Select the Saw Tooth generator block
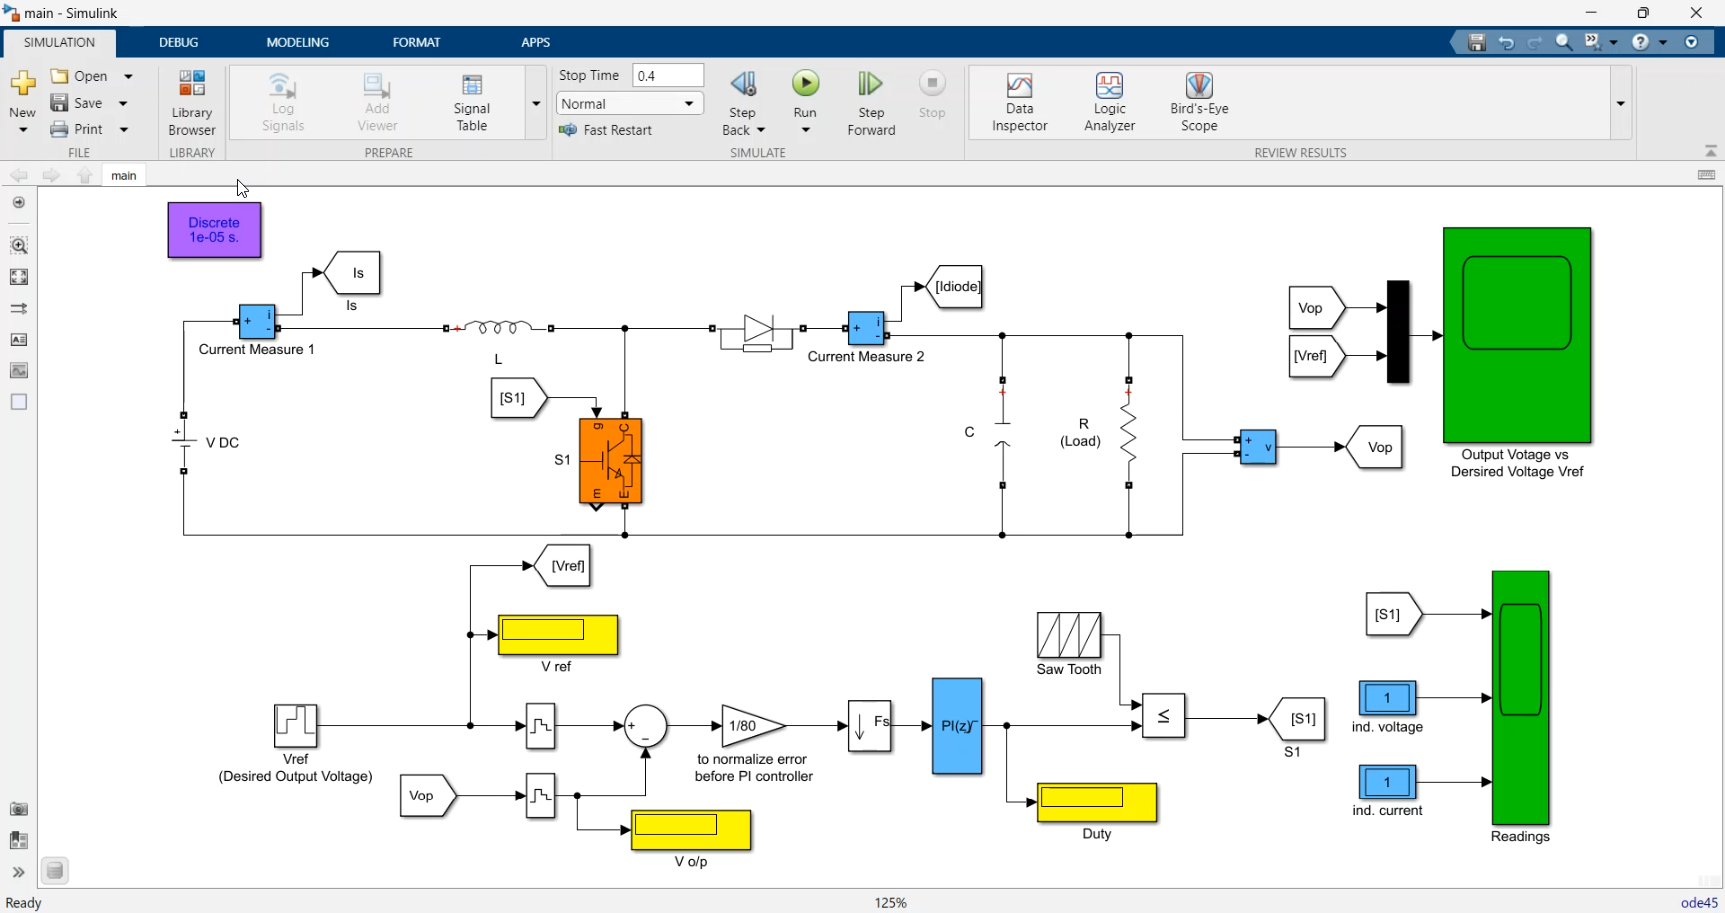Image resolution: width=1725 pixels, height=913 pixels. click(x=1069, y=635)
